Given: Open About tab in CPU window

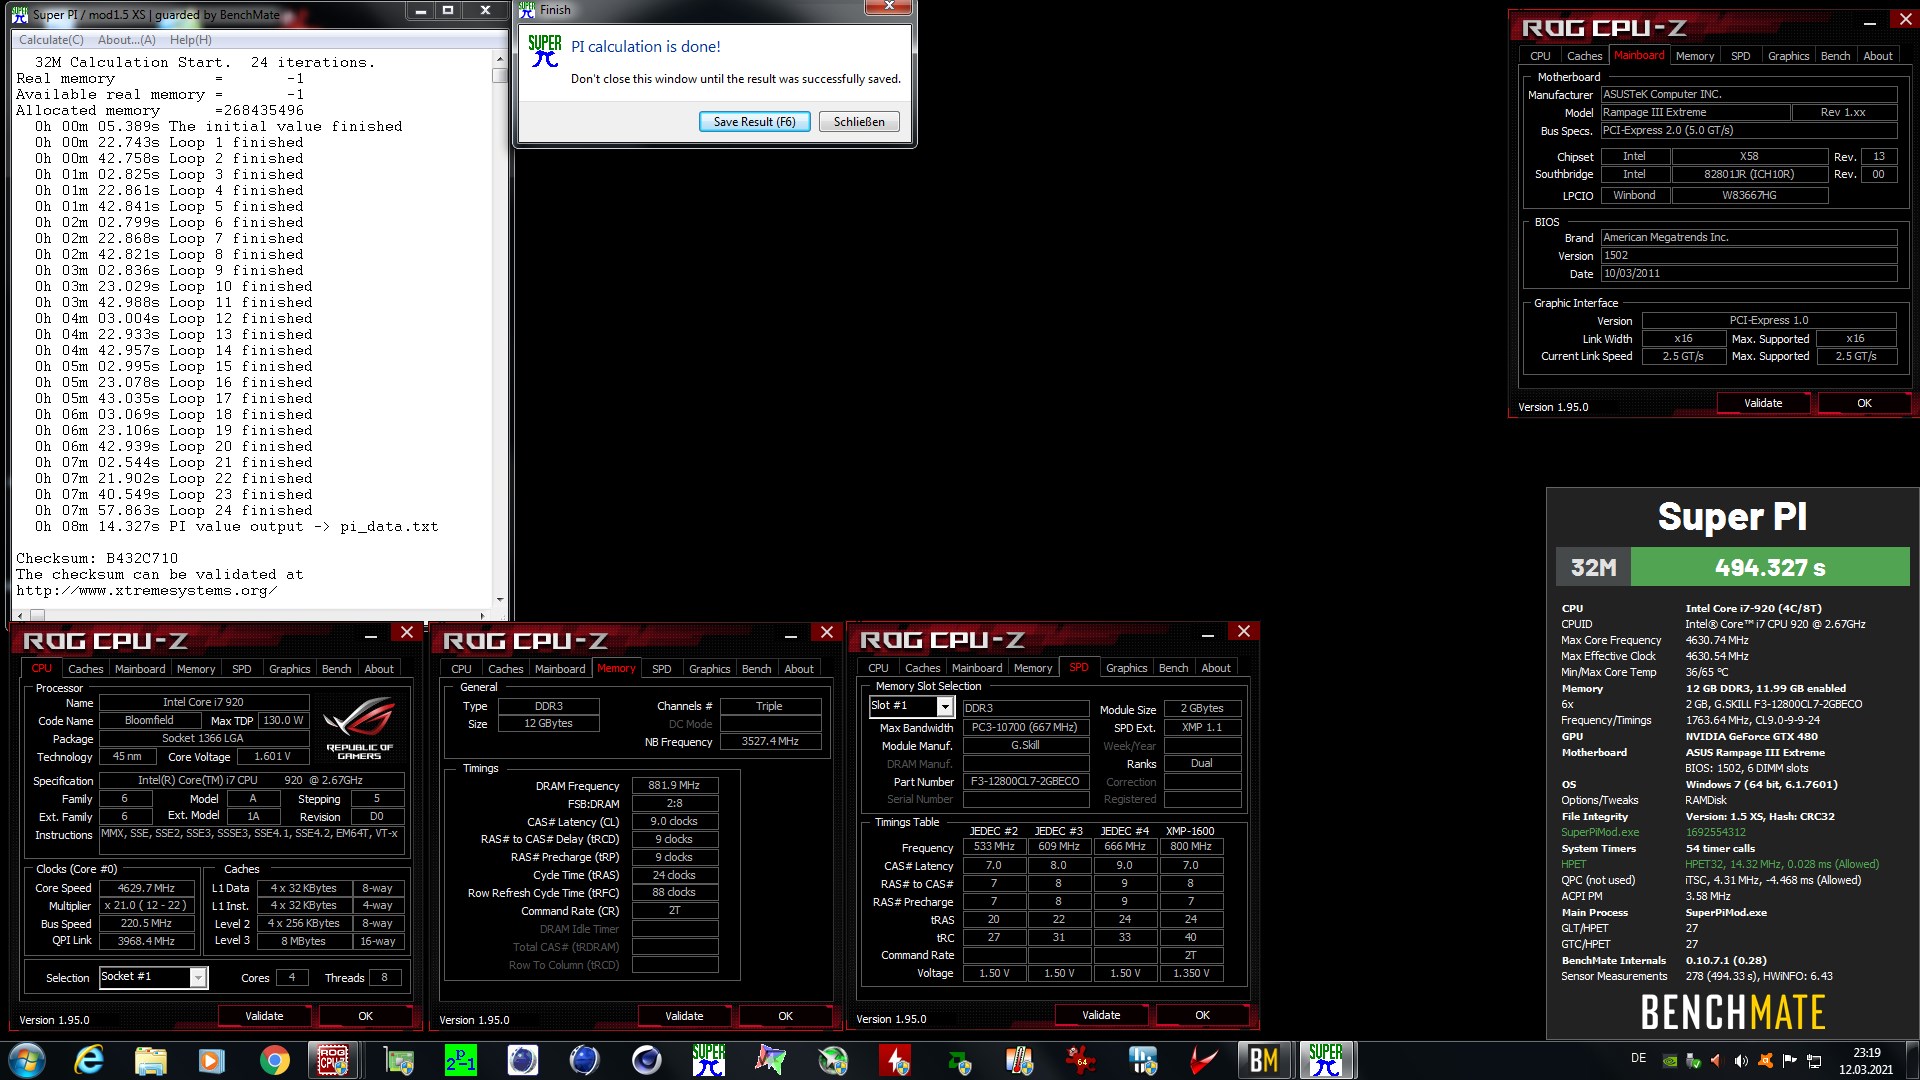Looking at the screenshot, I should pyautogui.click(x=379, y=669).
